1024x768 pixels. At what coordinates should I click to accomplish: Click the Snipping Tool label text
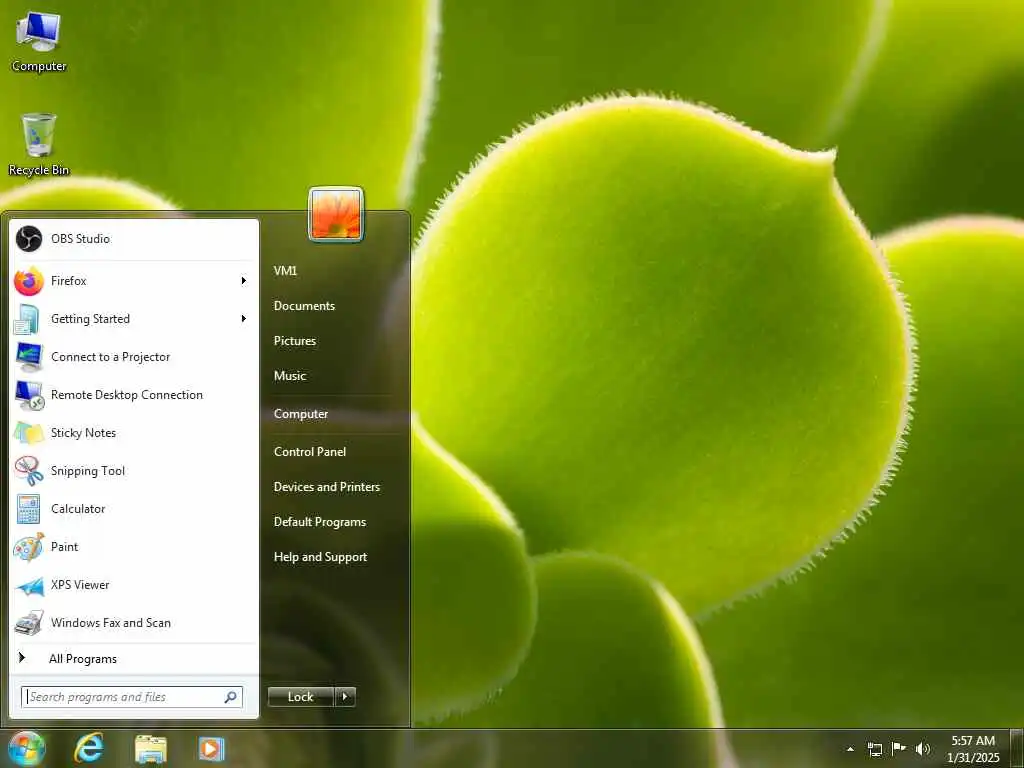88,472
